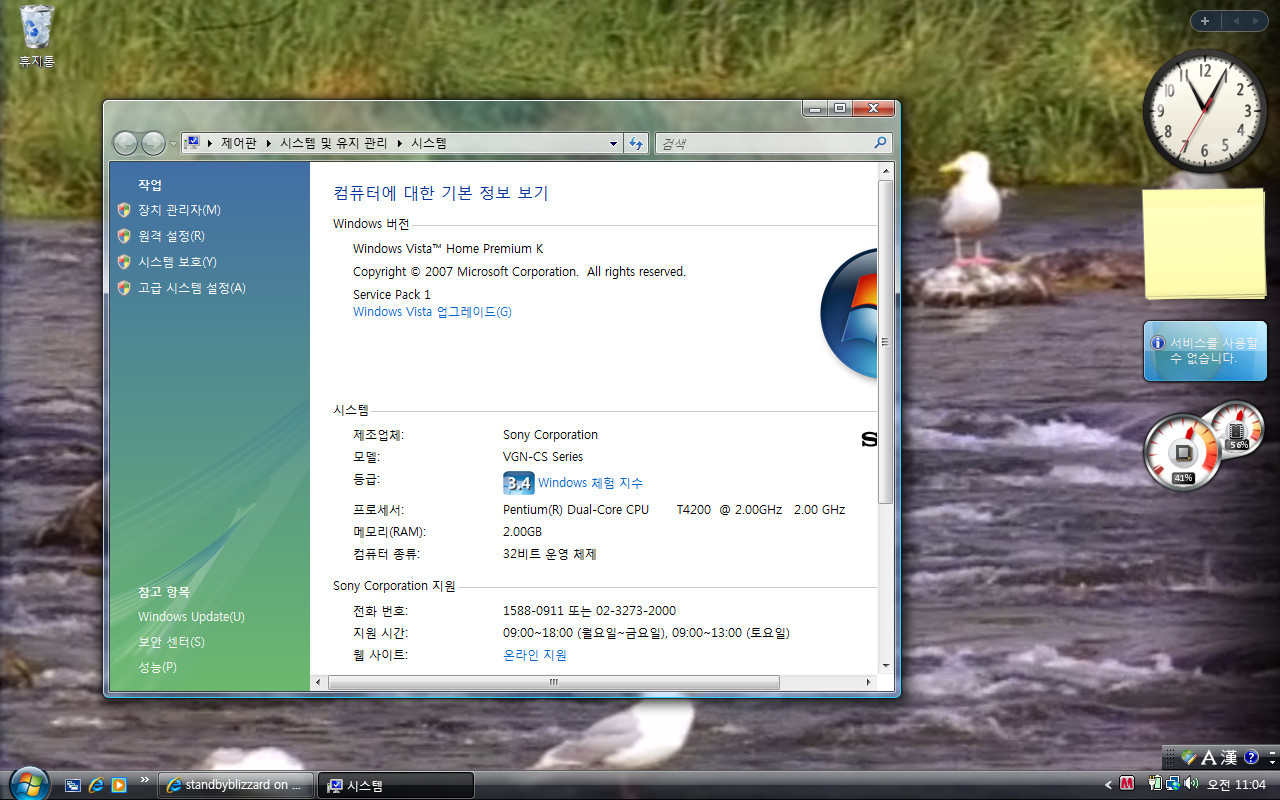This screenshot has height=800, width=1280.
Task: Click the yellow sticky notes gadget
Action: click(1205, 243)
